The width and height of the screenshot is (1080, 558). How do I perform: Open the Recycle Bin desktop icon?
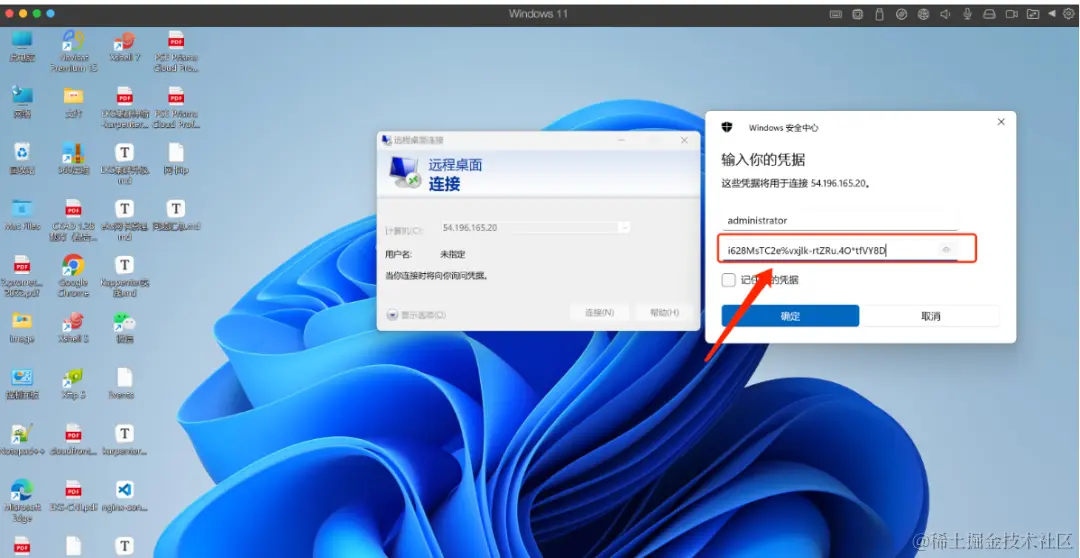coord(22,158)
